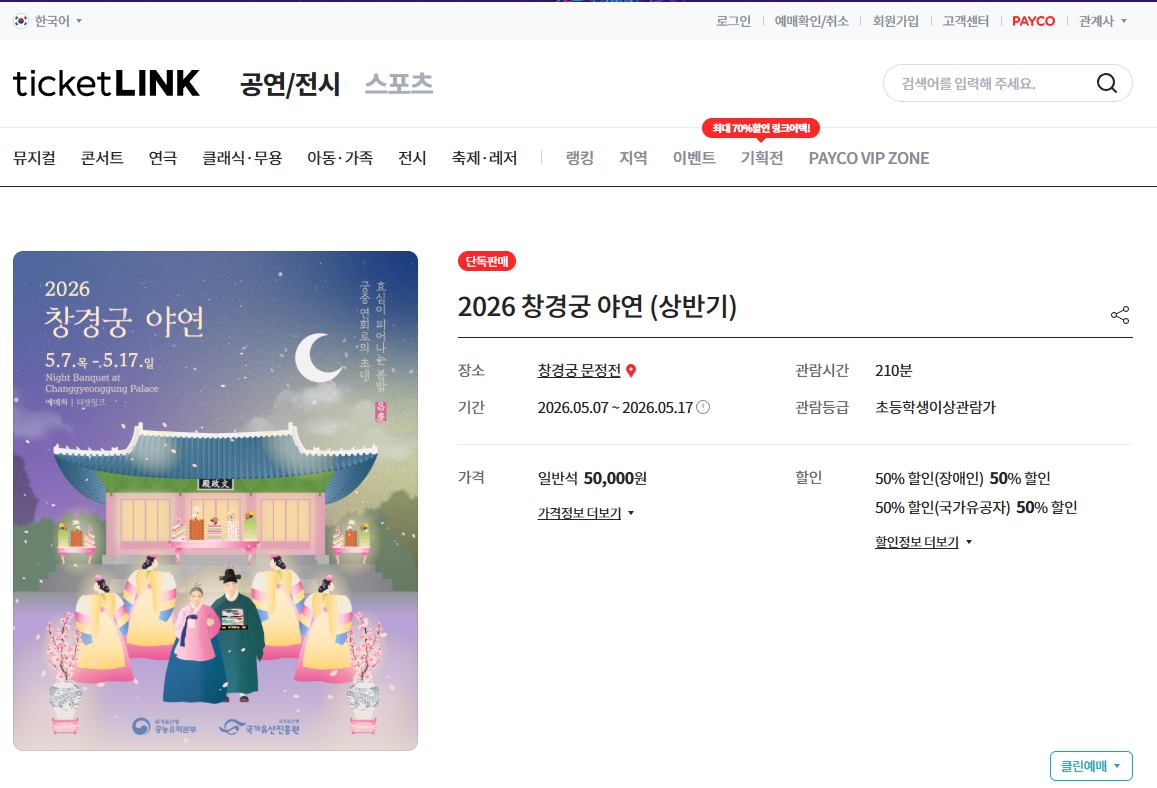Click the 회원가입 link

(x=895, y=21)
